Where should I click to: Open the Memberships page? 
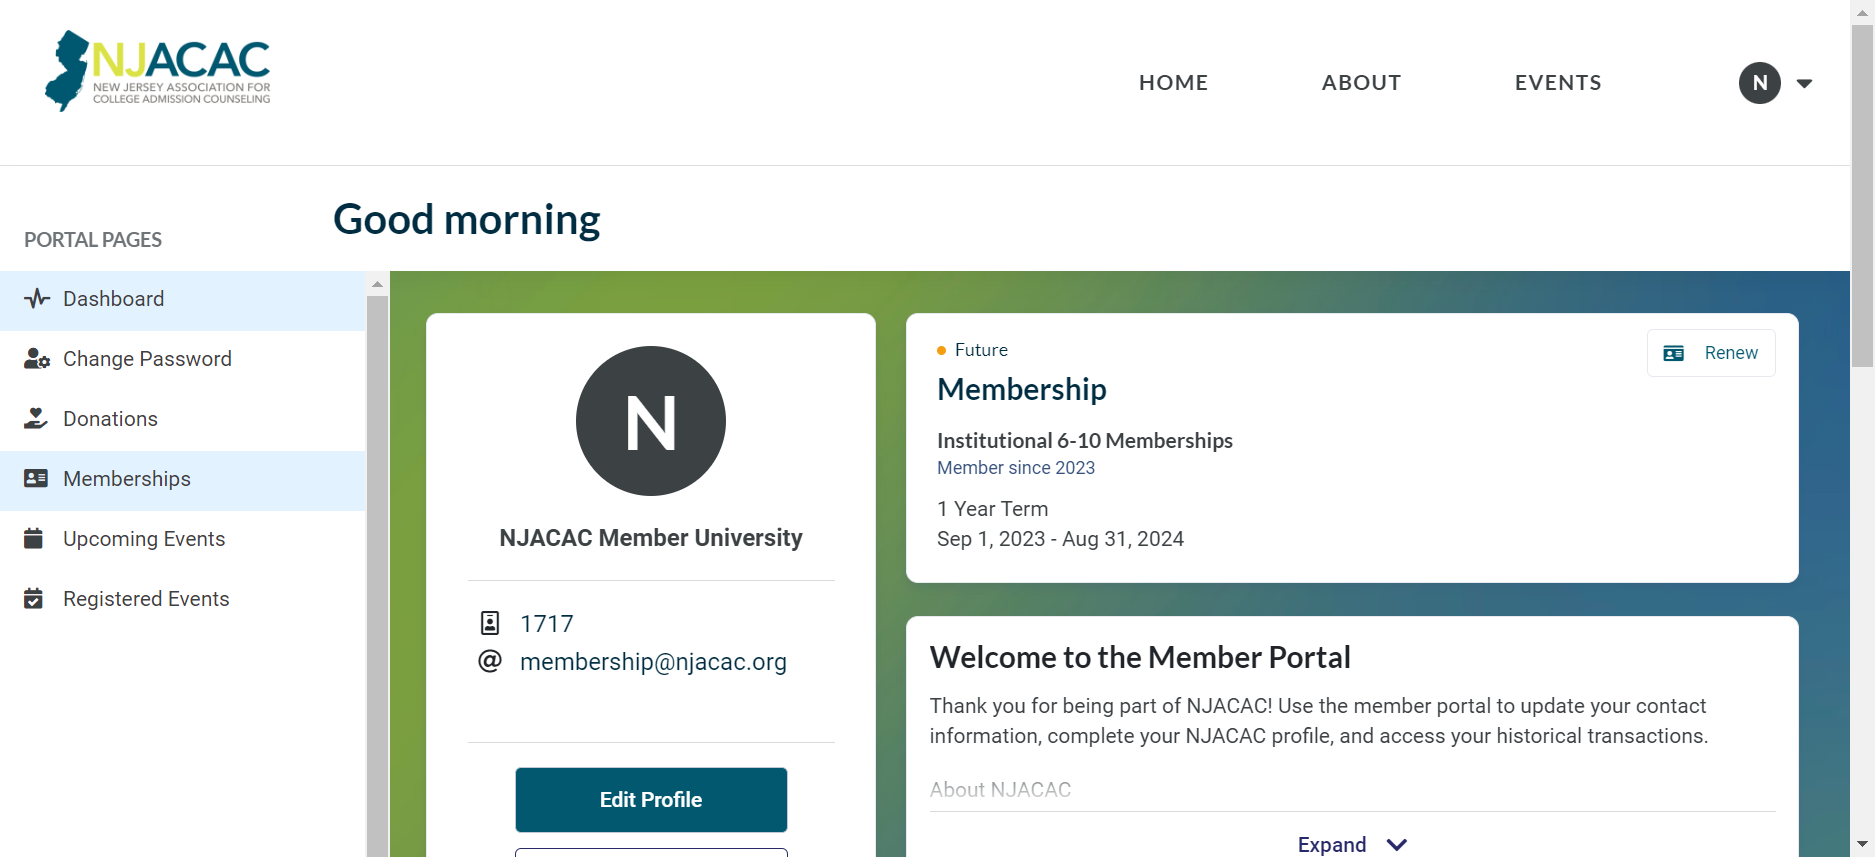(183, 480)
